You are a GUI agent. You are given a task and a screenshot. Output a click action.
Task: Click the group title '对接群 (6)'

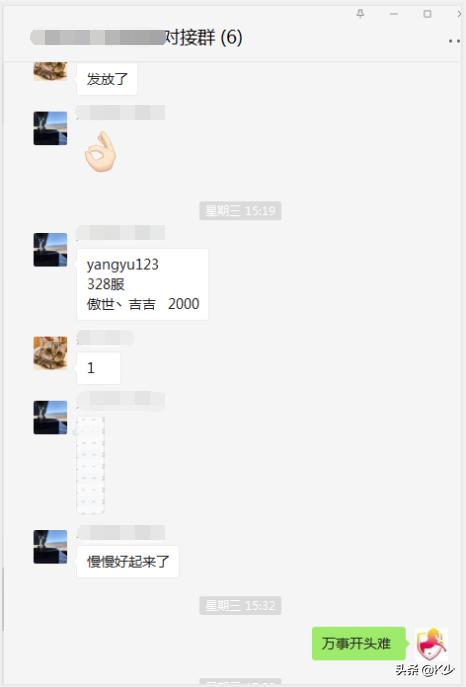coord(203,38)
